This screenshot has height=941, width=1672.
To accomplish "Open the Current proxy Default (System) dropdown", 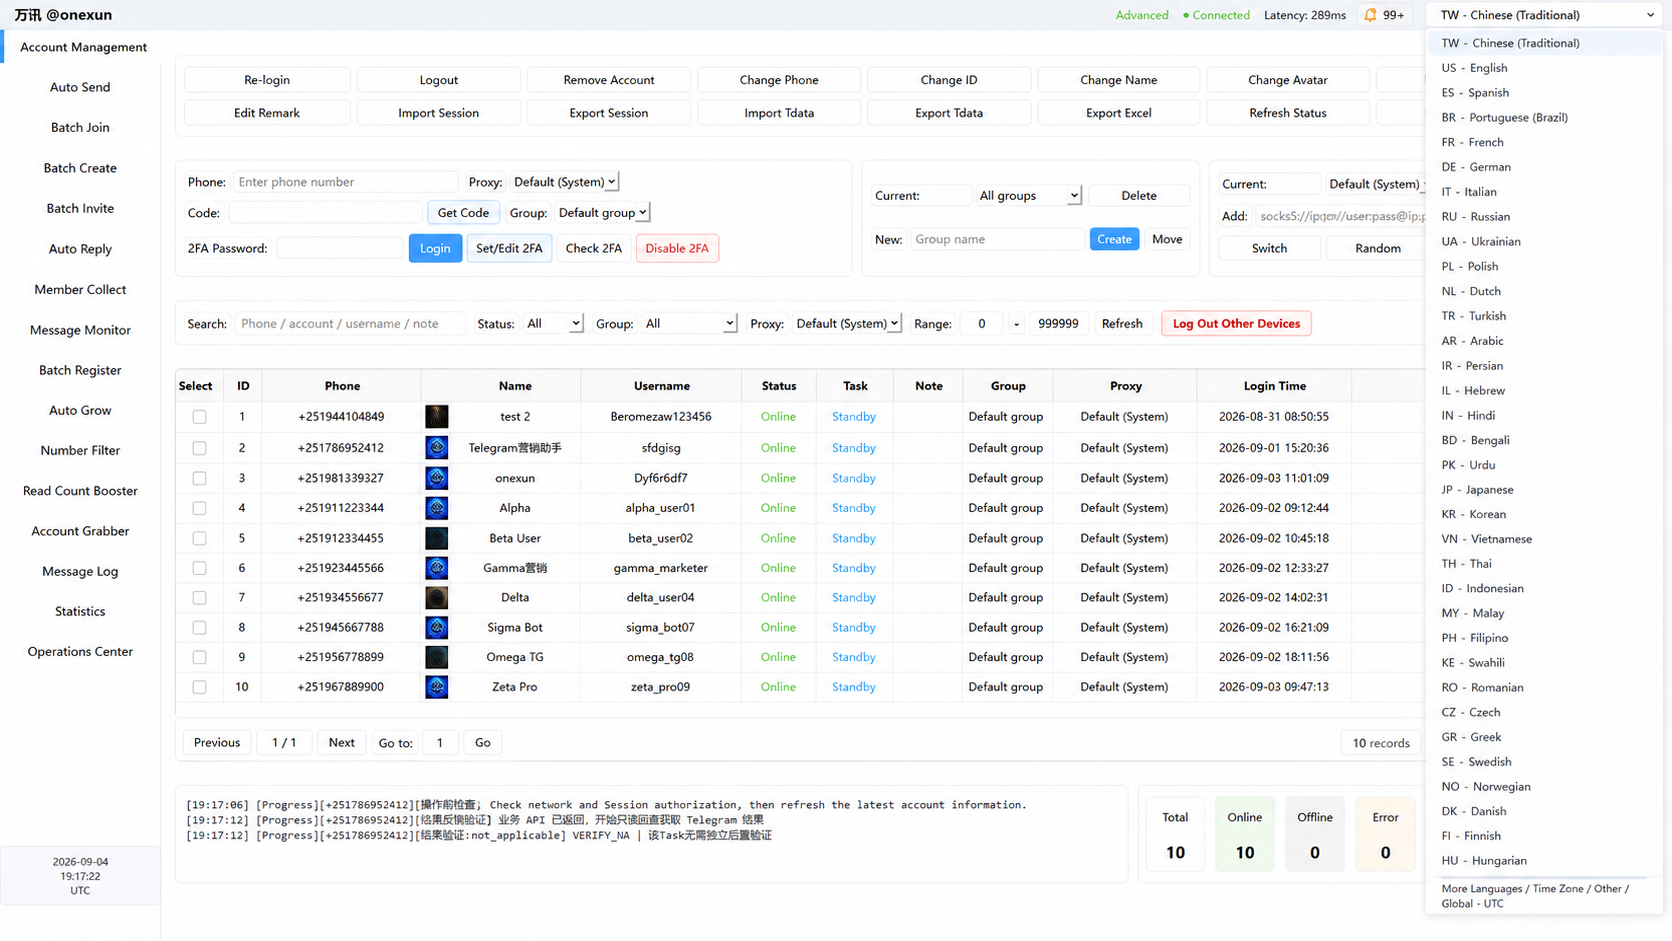I will point(1376,184).
